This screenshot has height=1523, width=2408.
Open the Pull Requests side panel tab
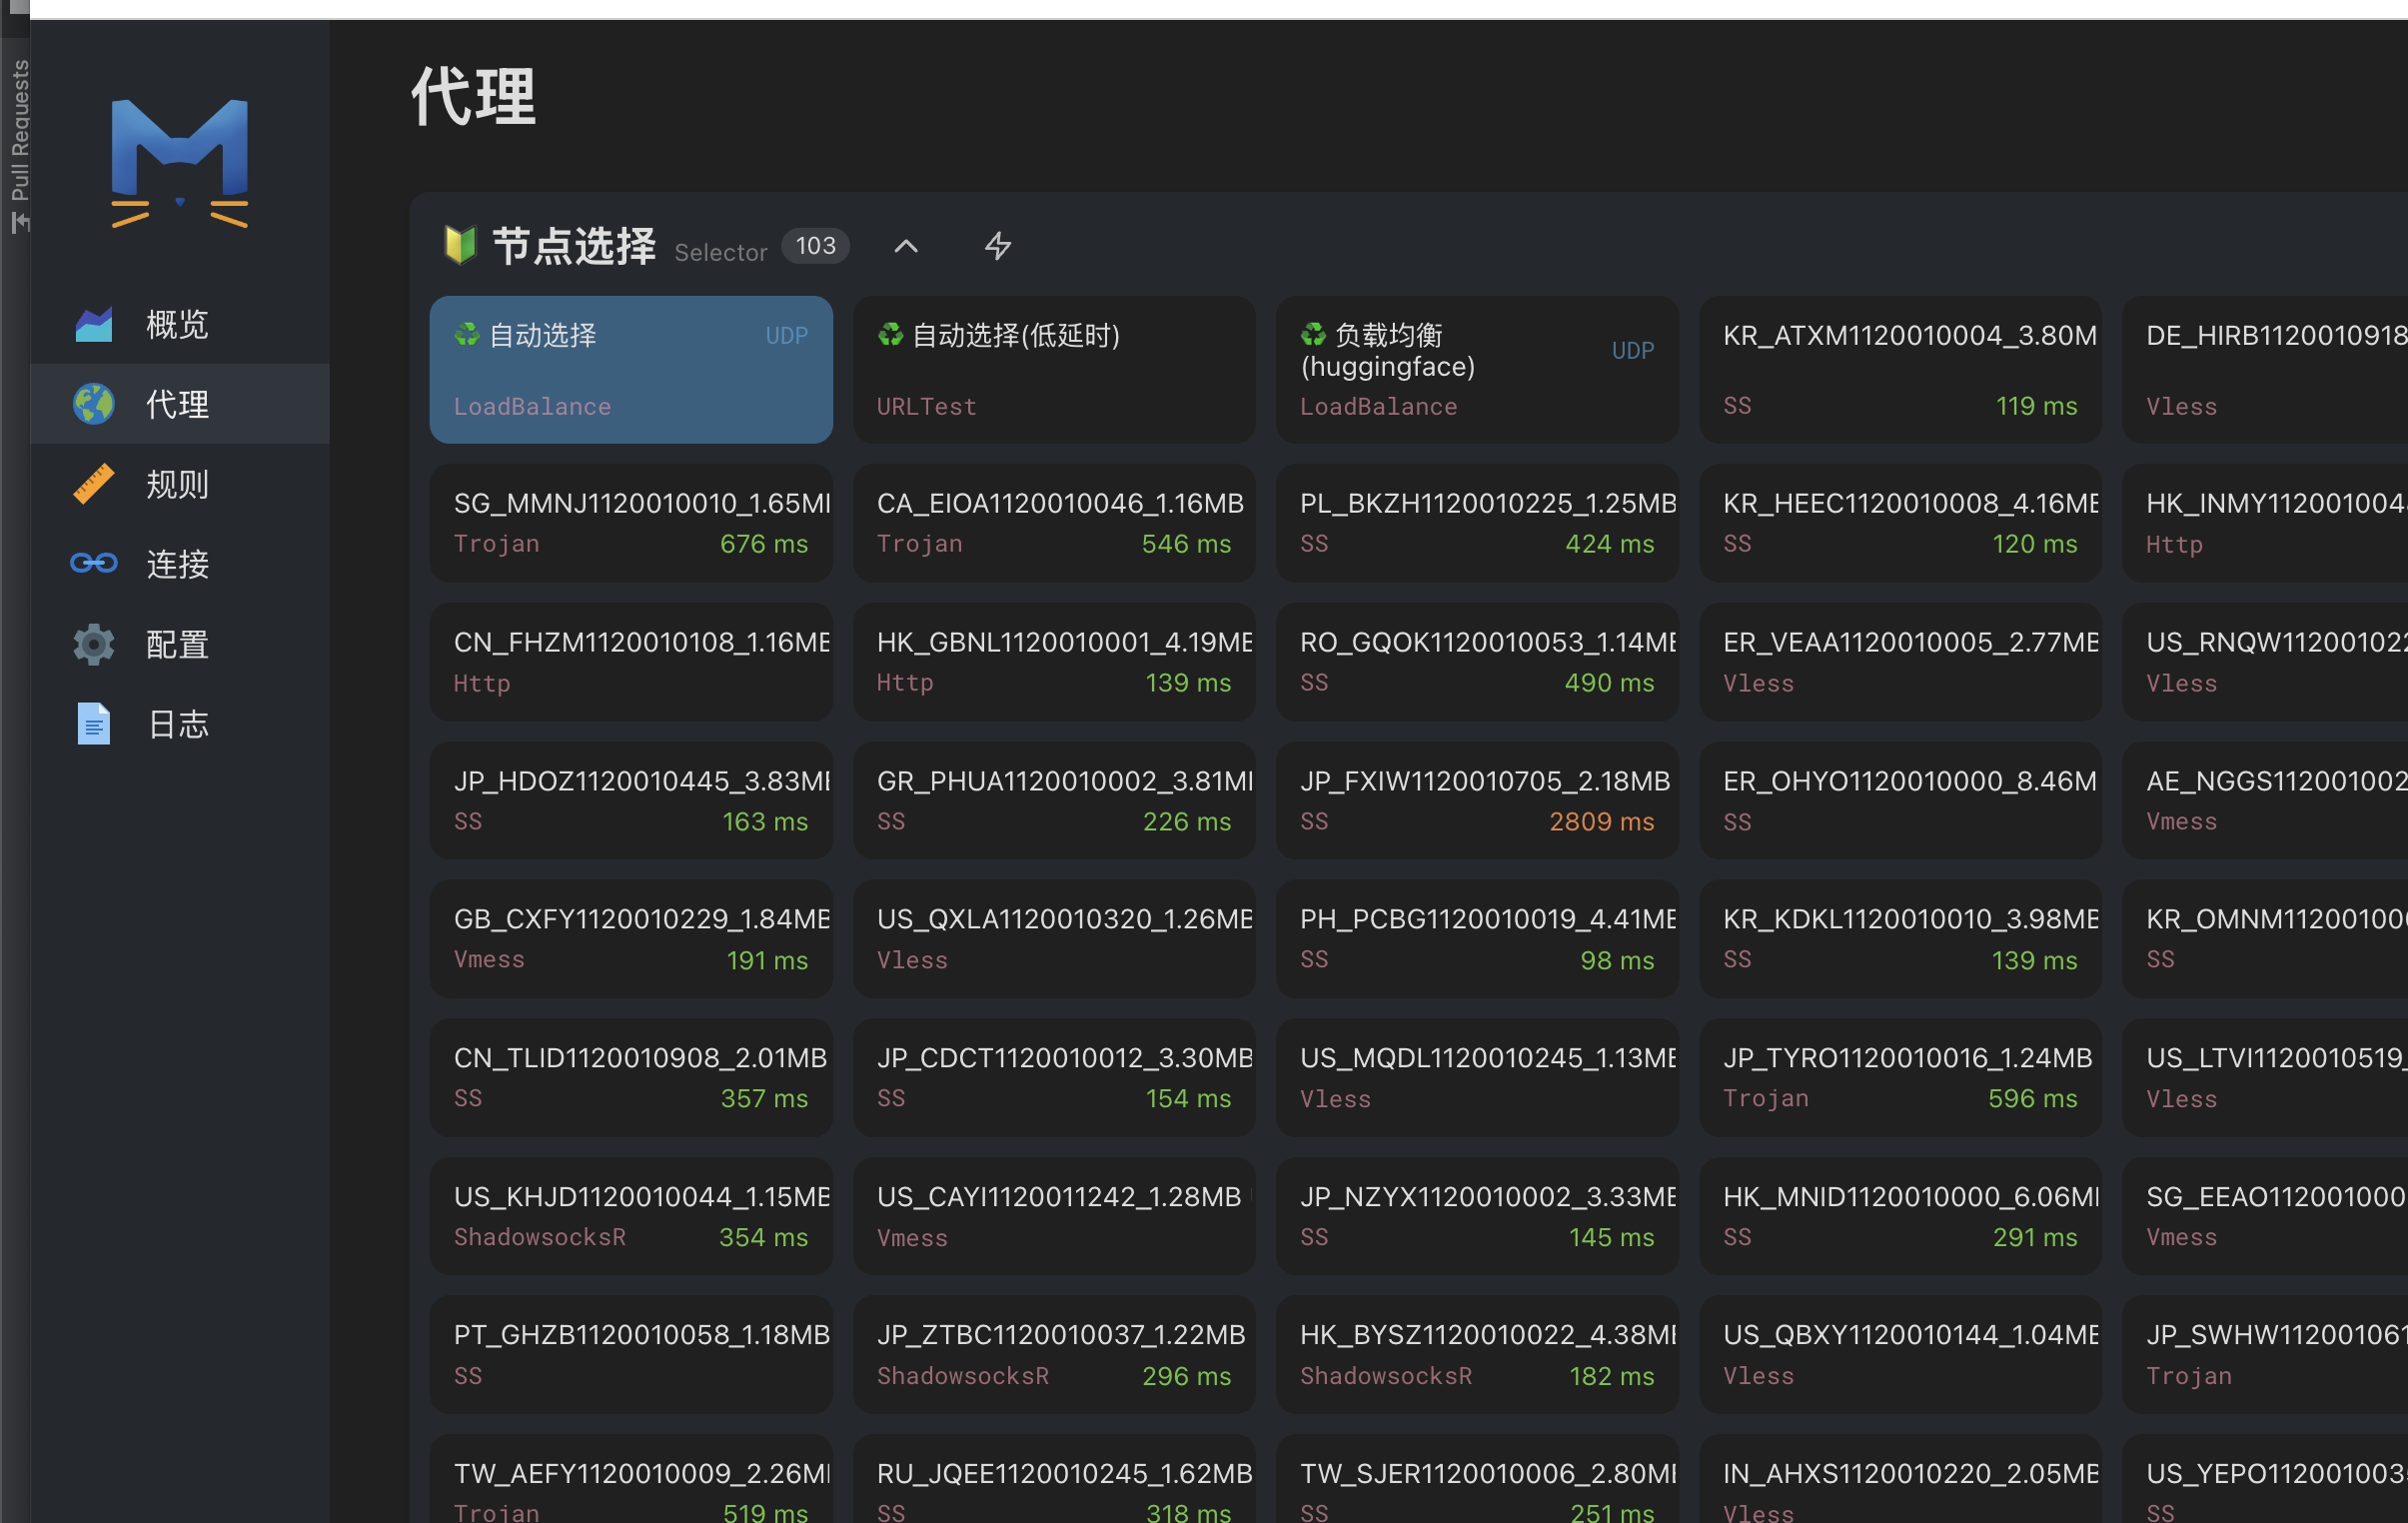point(18,140)
